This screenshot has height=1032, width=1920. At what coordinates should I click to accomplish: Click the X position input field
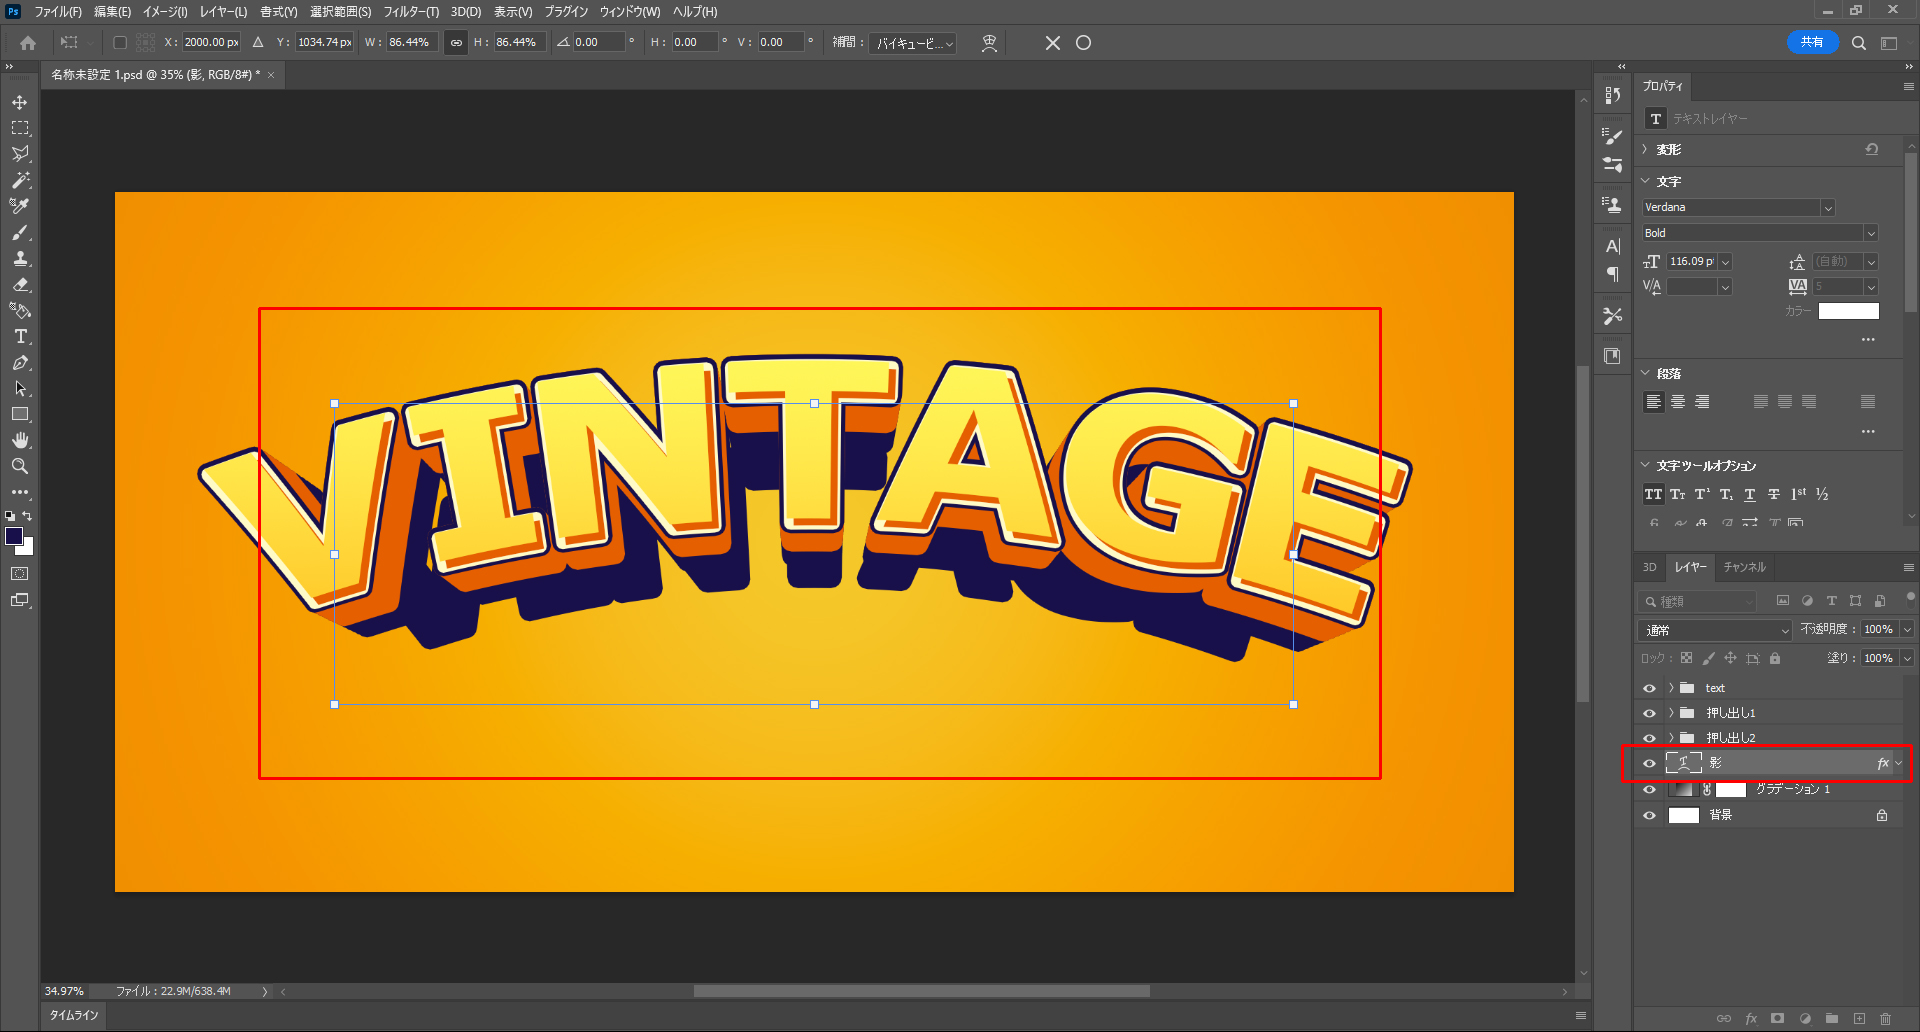tap(210, 42)
